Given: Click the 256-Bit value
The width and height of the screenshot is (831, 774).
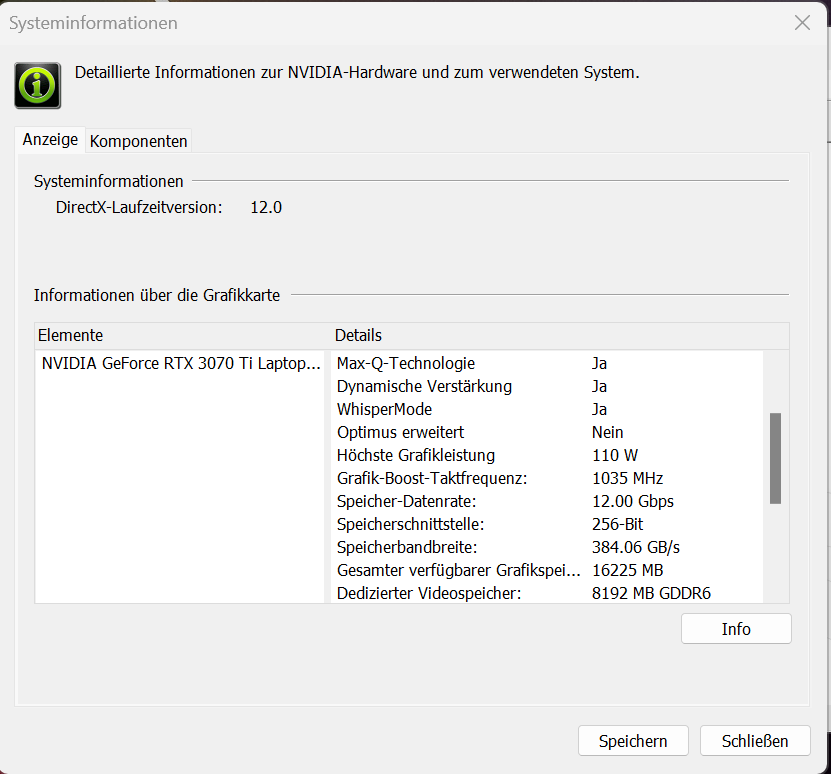Looking at the screenshot, I should 617,524.
